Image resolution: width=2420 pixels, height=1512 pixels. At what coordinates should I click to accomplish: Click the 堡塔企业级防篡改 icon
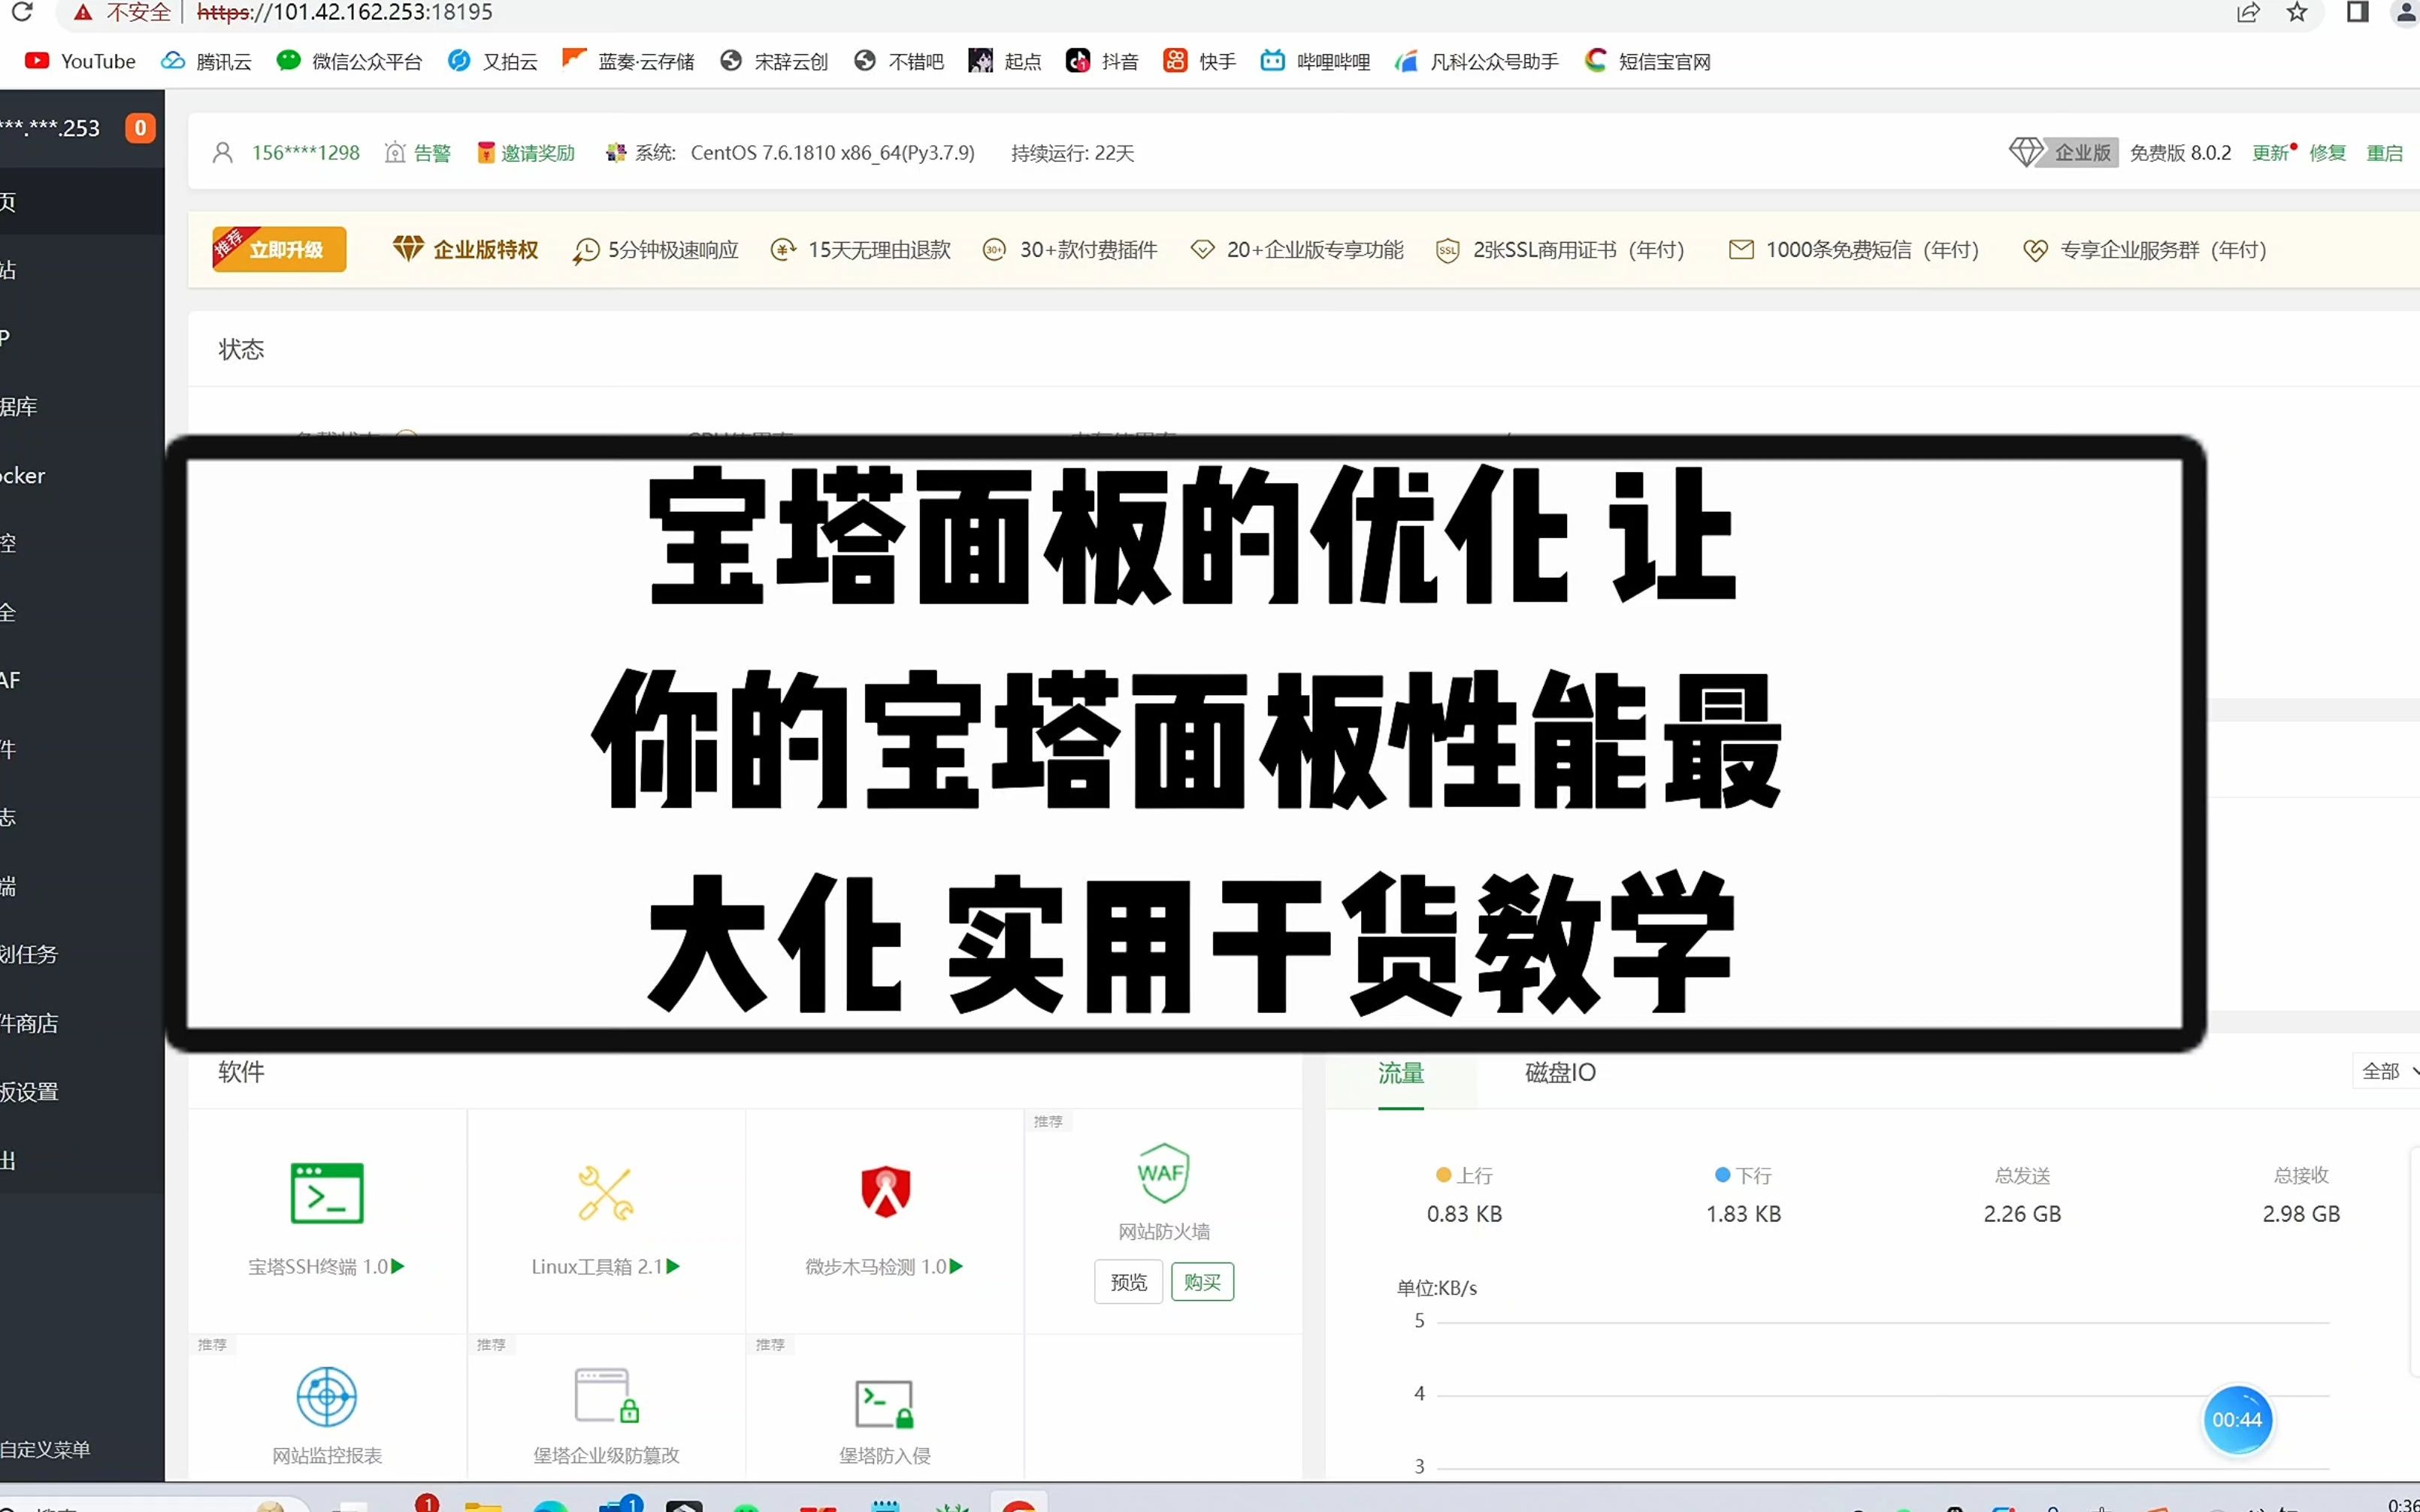[x=607, y=1395]
